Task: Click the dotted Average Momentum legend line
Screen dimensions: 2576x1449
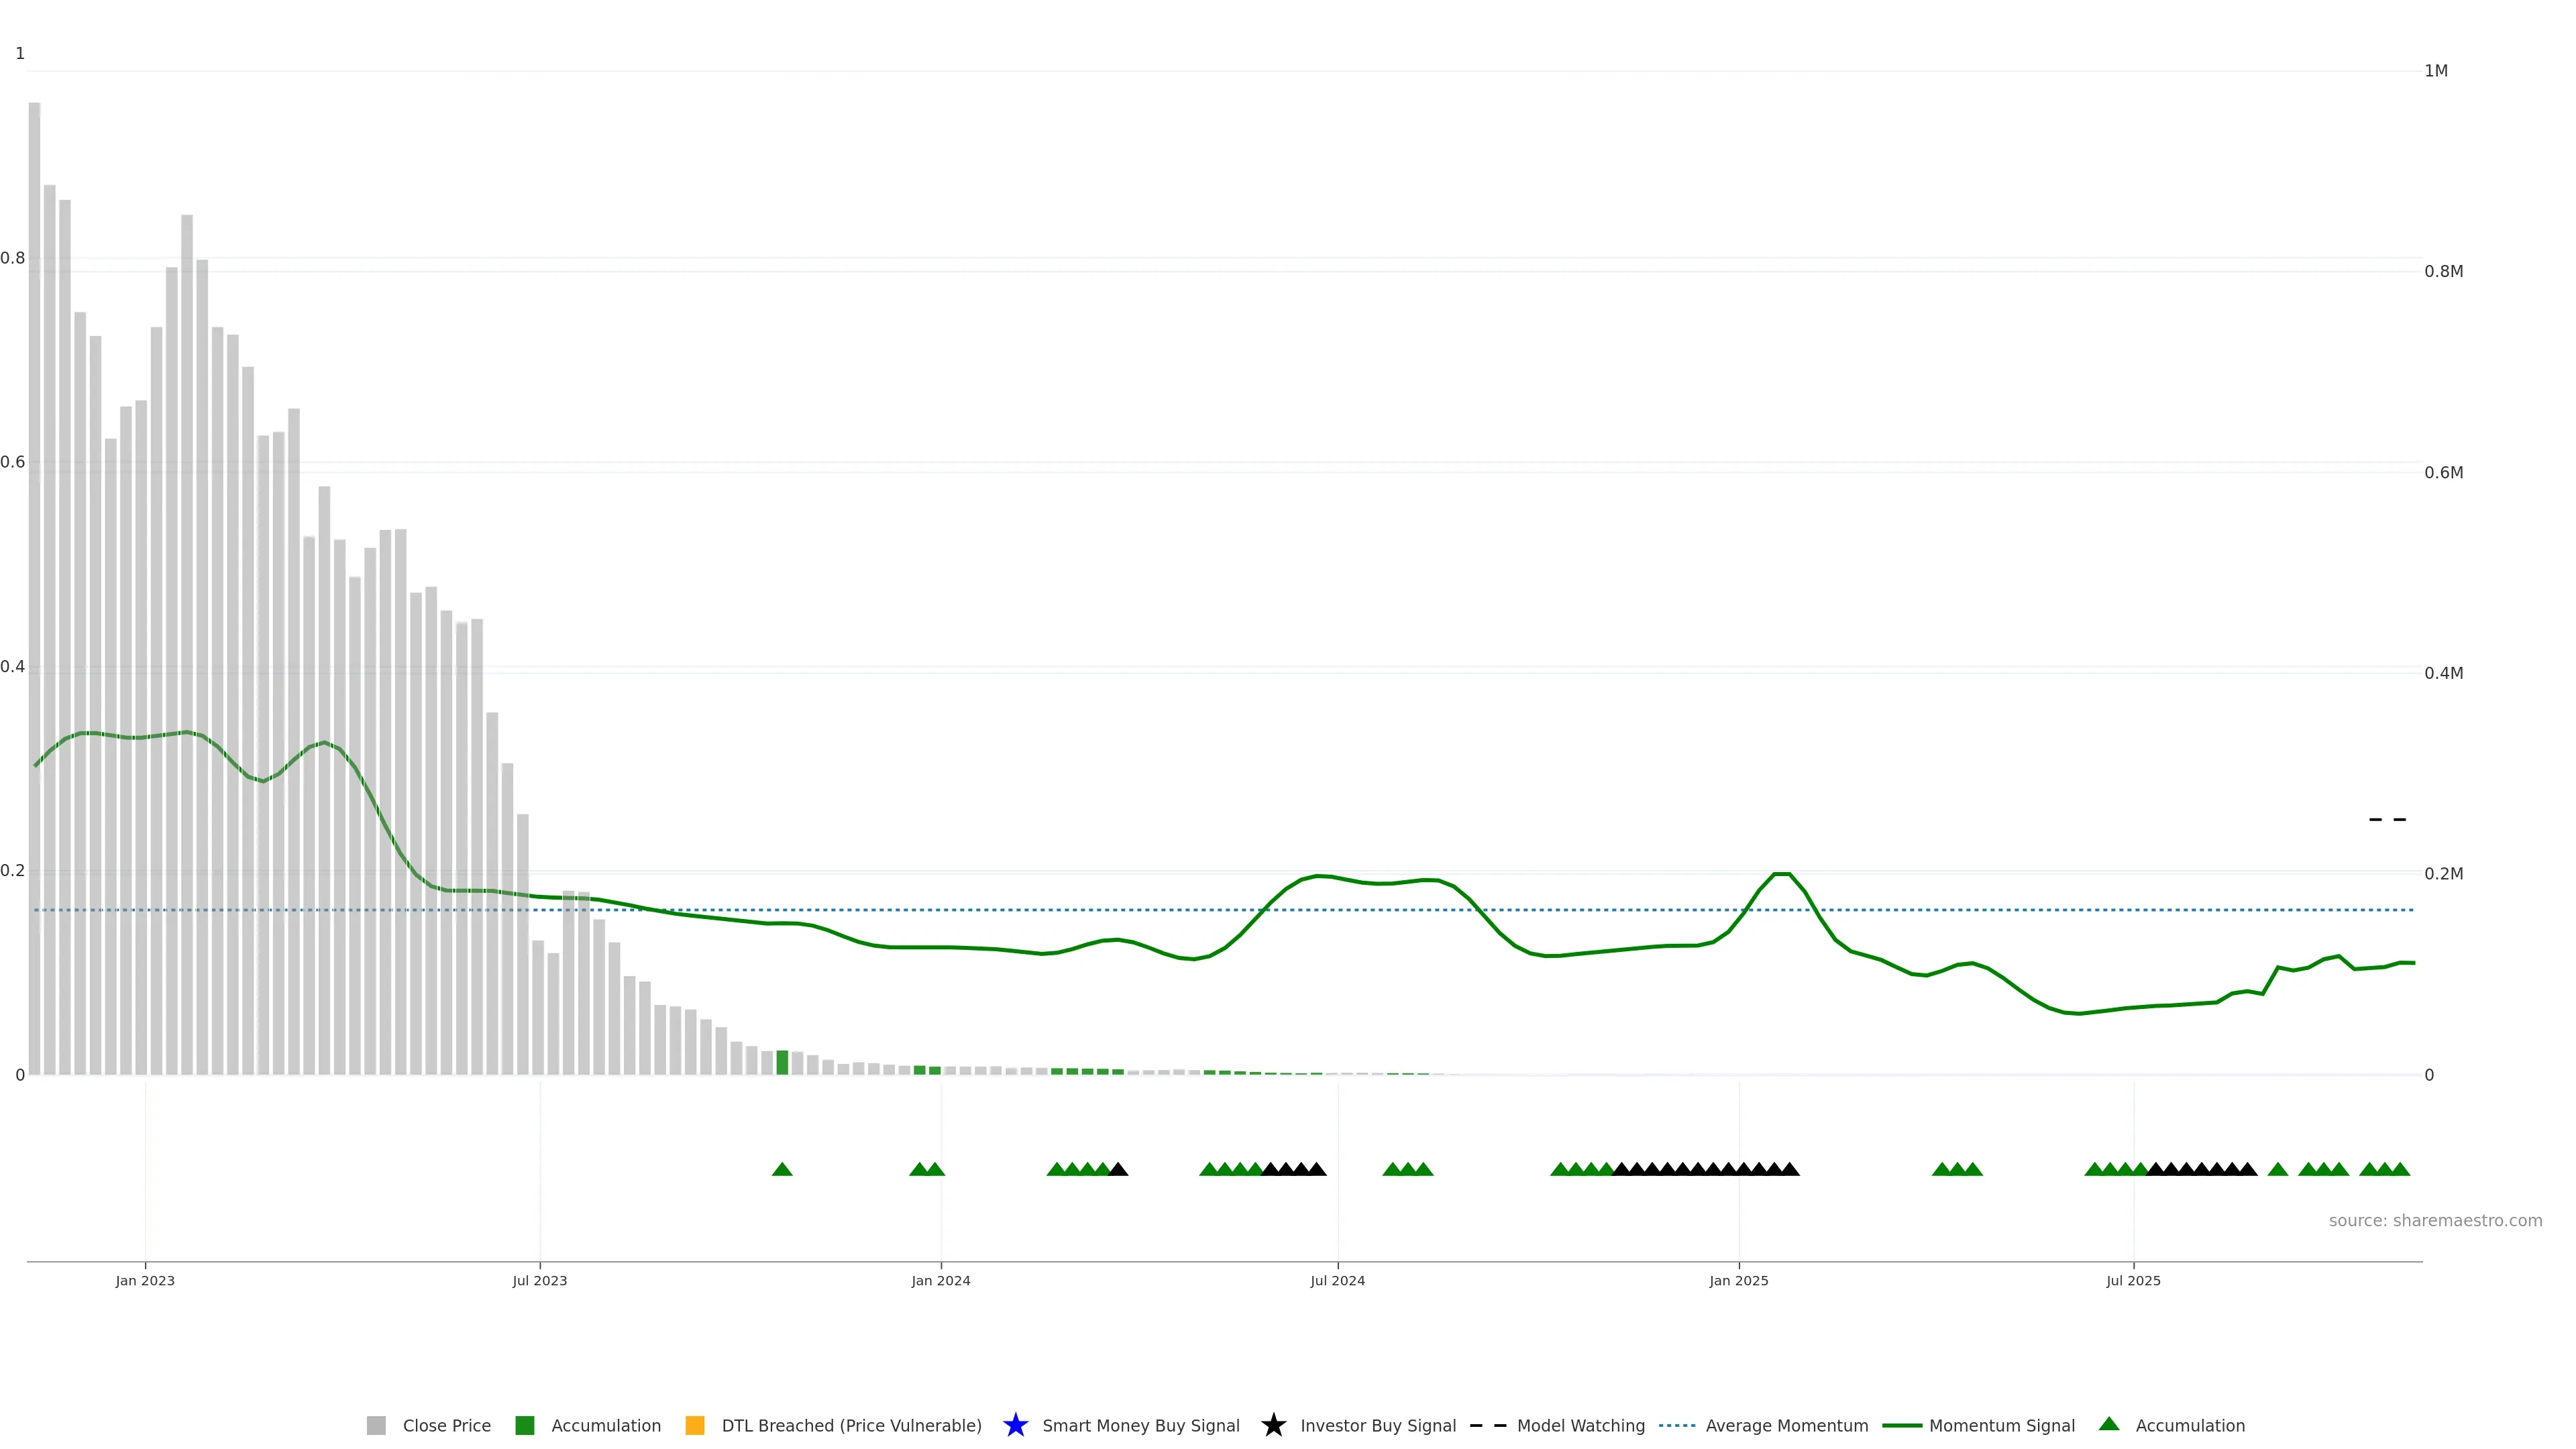Action: point(1677,1425)
